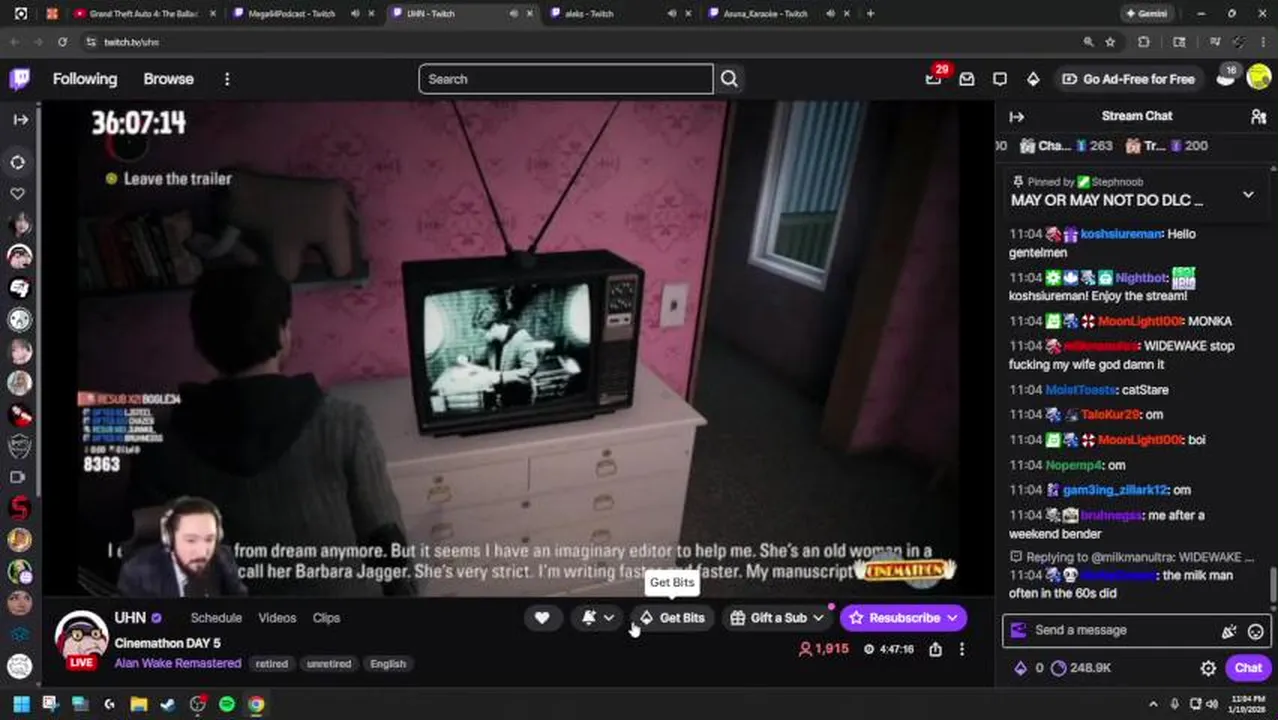Open stream options three-dot menu
Screen dimensions: 1278x720
click(x=962, y=649)
